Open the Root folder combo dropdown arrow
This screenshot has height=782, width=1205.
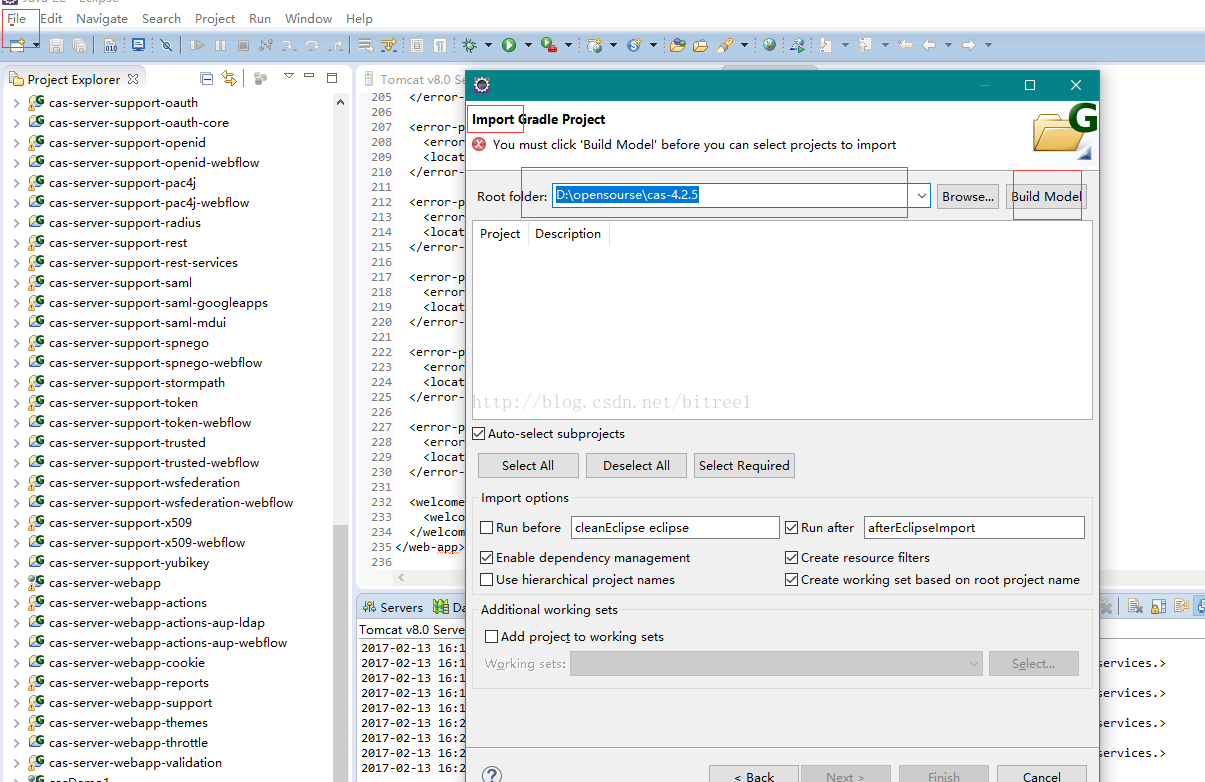(x=921, y=196)
